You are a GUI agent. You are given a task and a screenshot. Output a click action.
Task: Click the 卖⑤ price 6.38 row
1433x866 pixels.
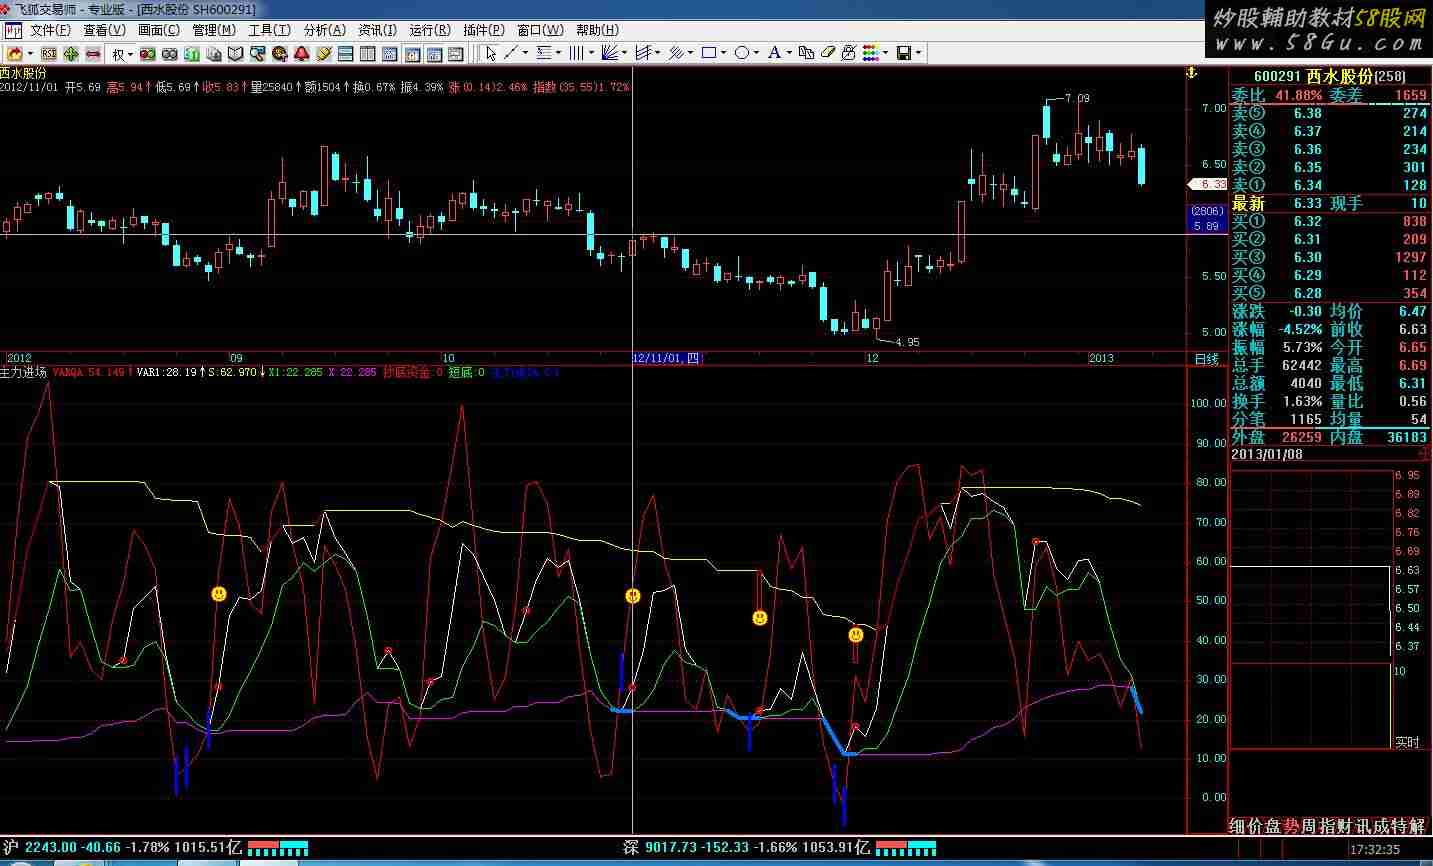click(x=1330, y=113)
